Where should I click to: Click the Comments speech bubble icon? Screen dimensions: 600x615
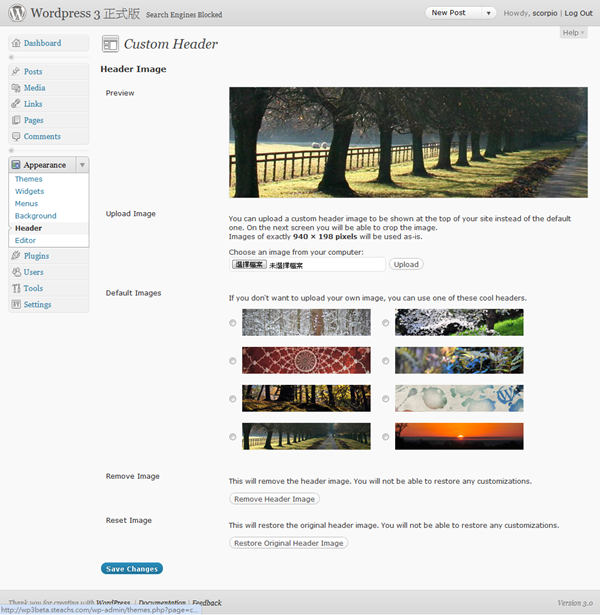point(16,136)
